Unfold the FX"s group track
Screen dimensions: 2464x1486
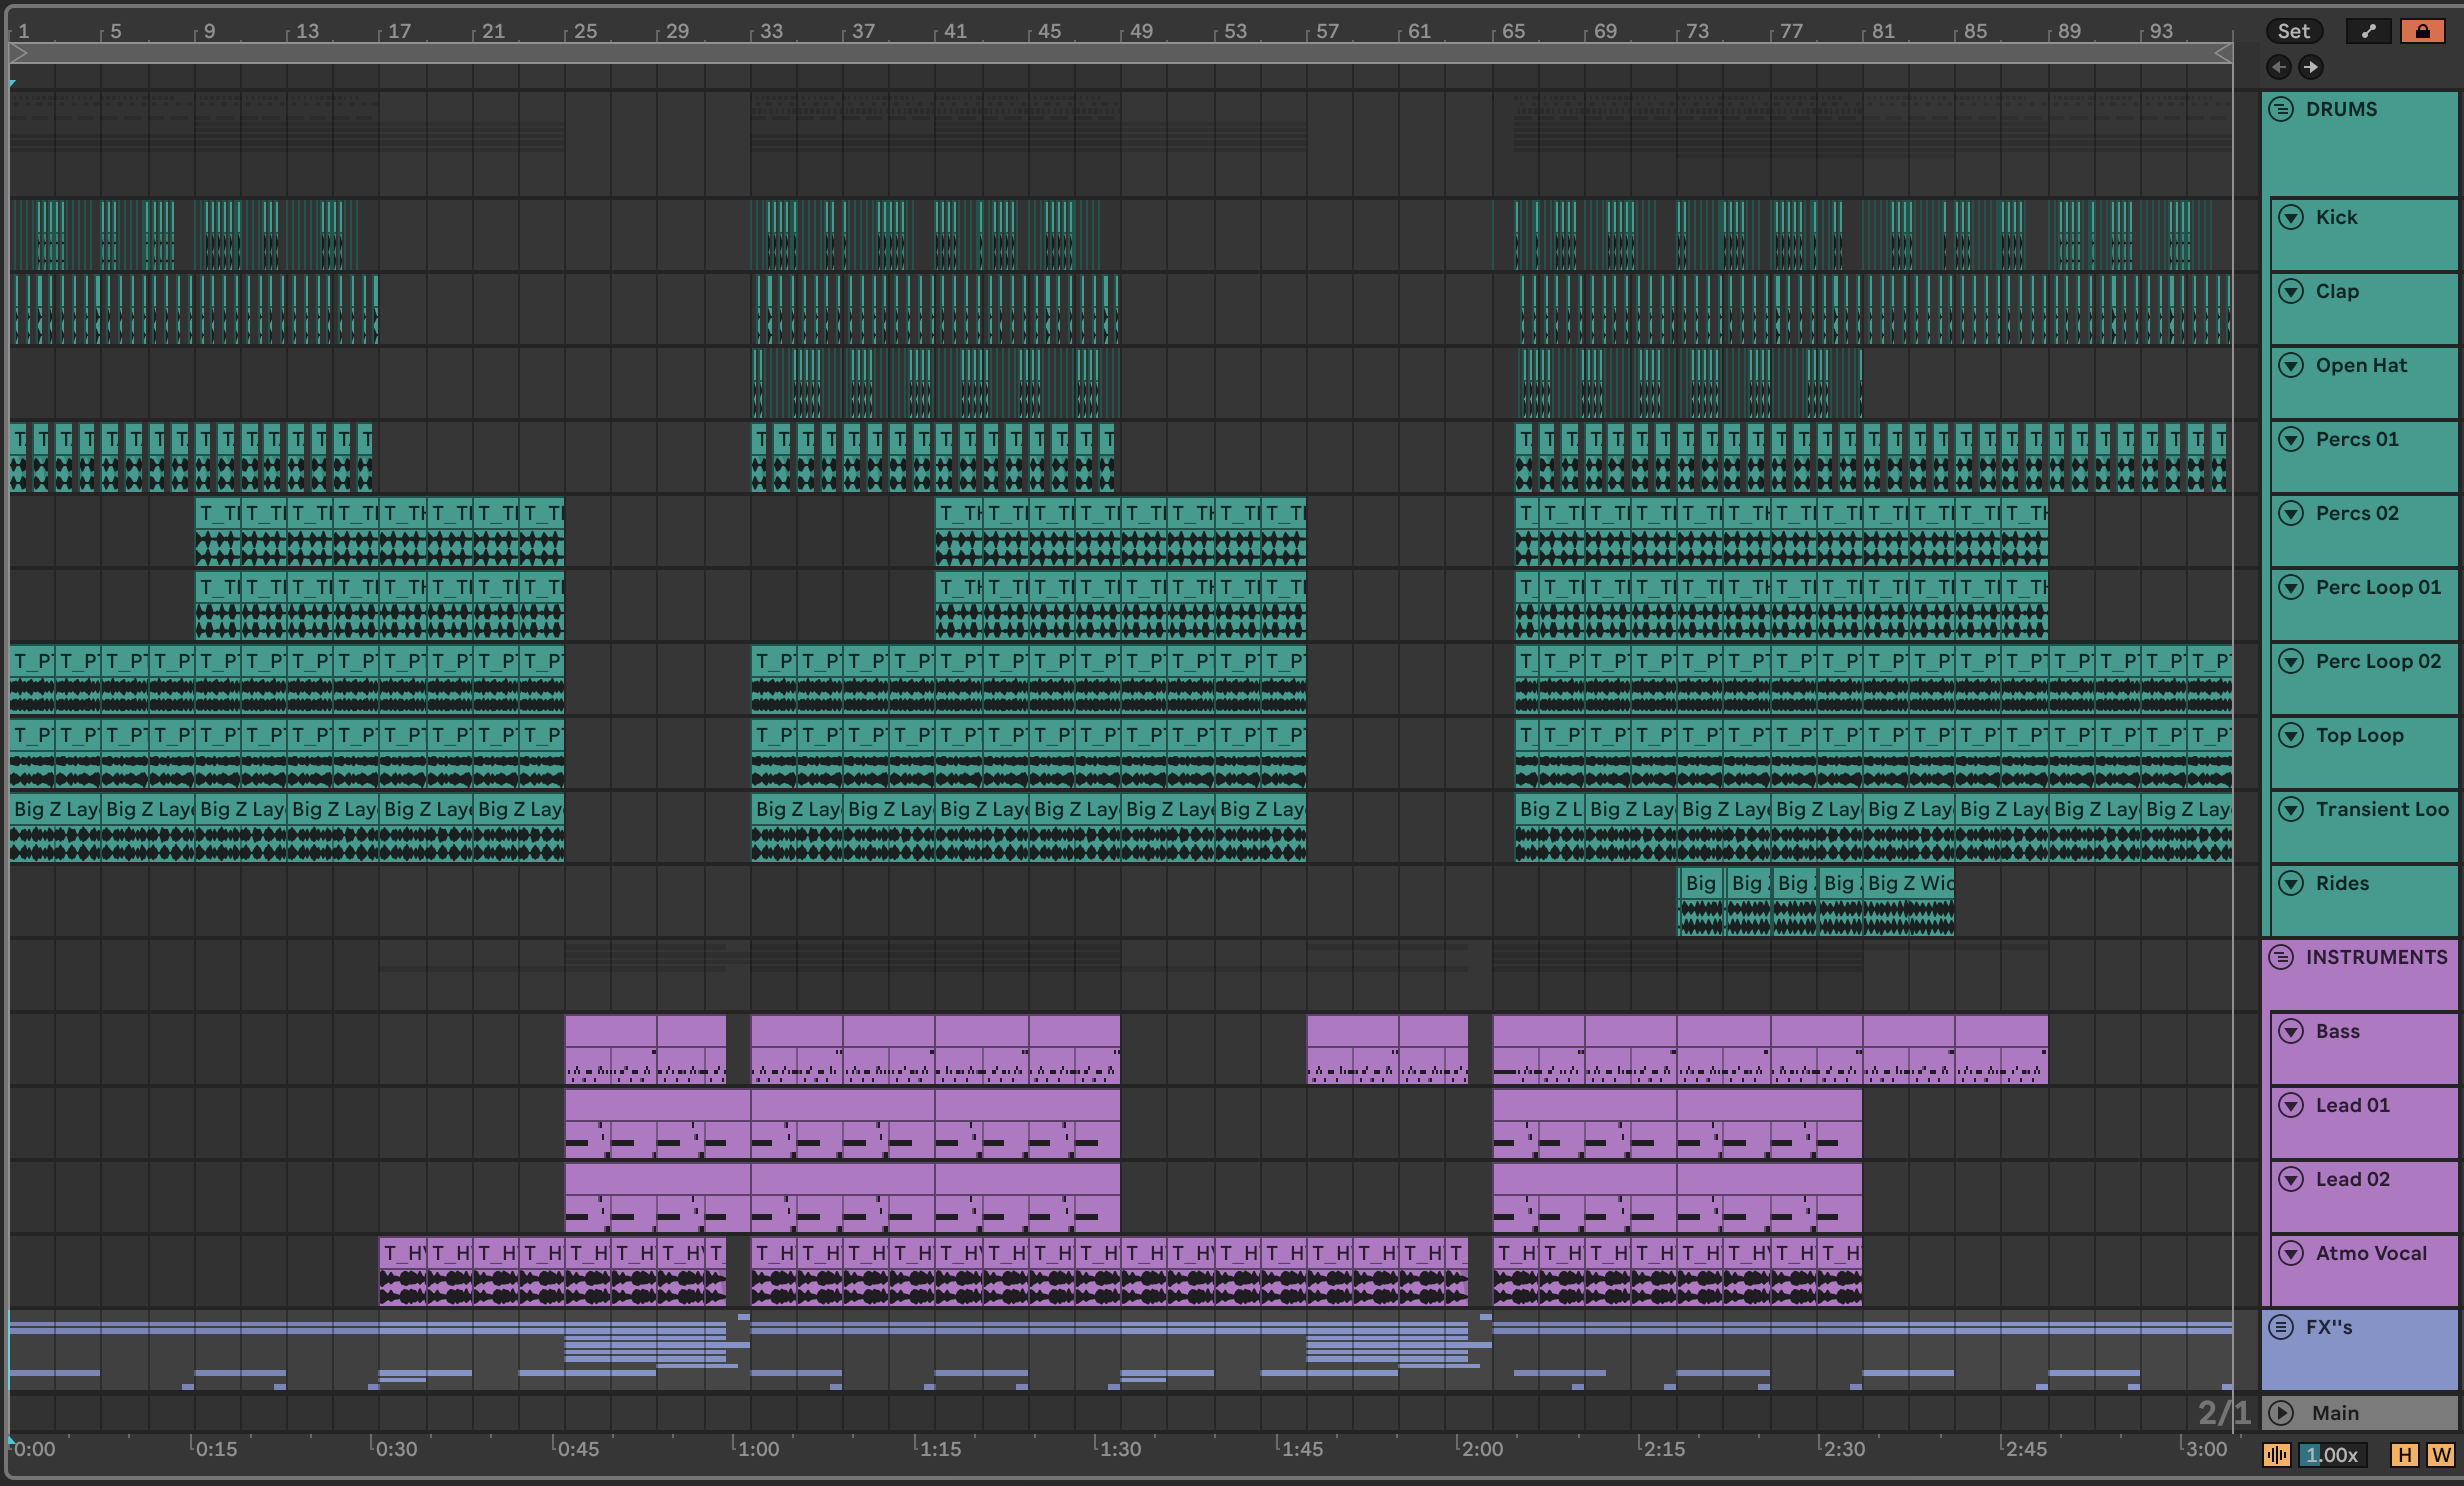tap(2281, 1327)
